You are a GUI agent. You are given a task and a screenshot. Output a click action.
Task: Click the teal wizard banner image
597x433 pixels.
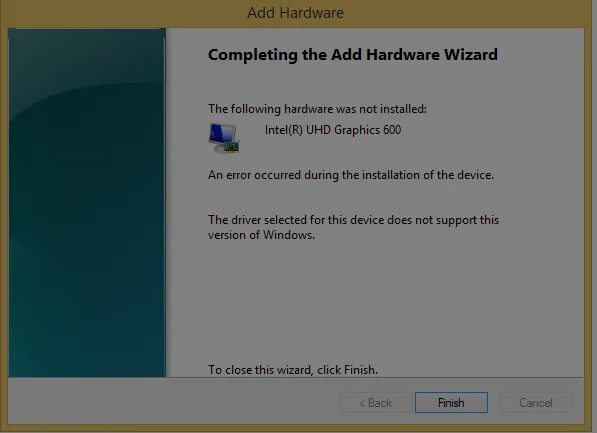87,203
